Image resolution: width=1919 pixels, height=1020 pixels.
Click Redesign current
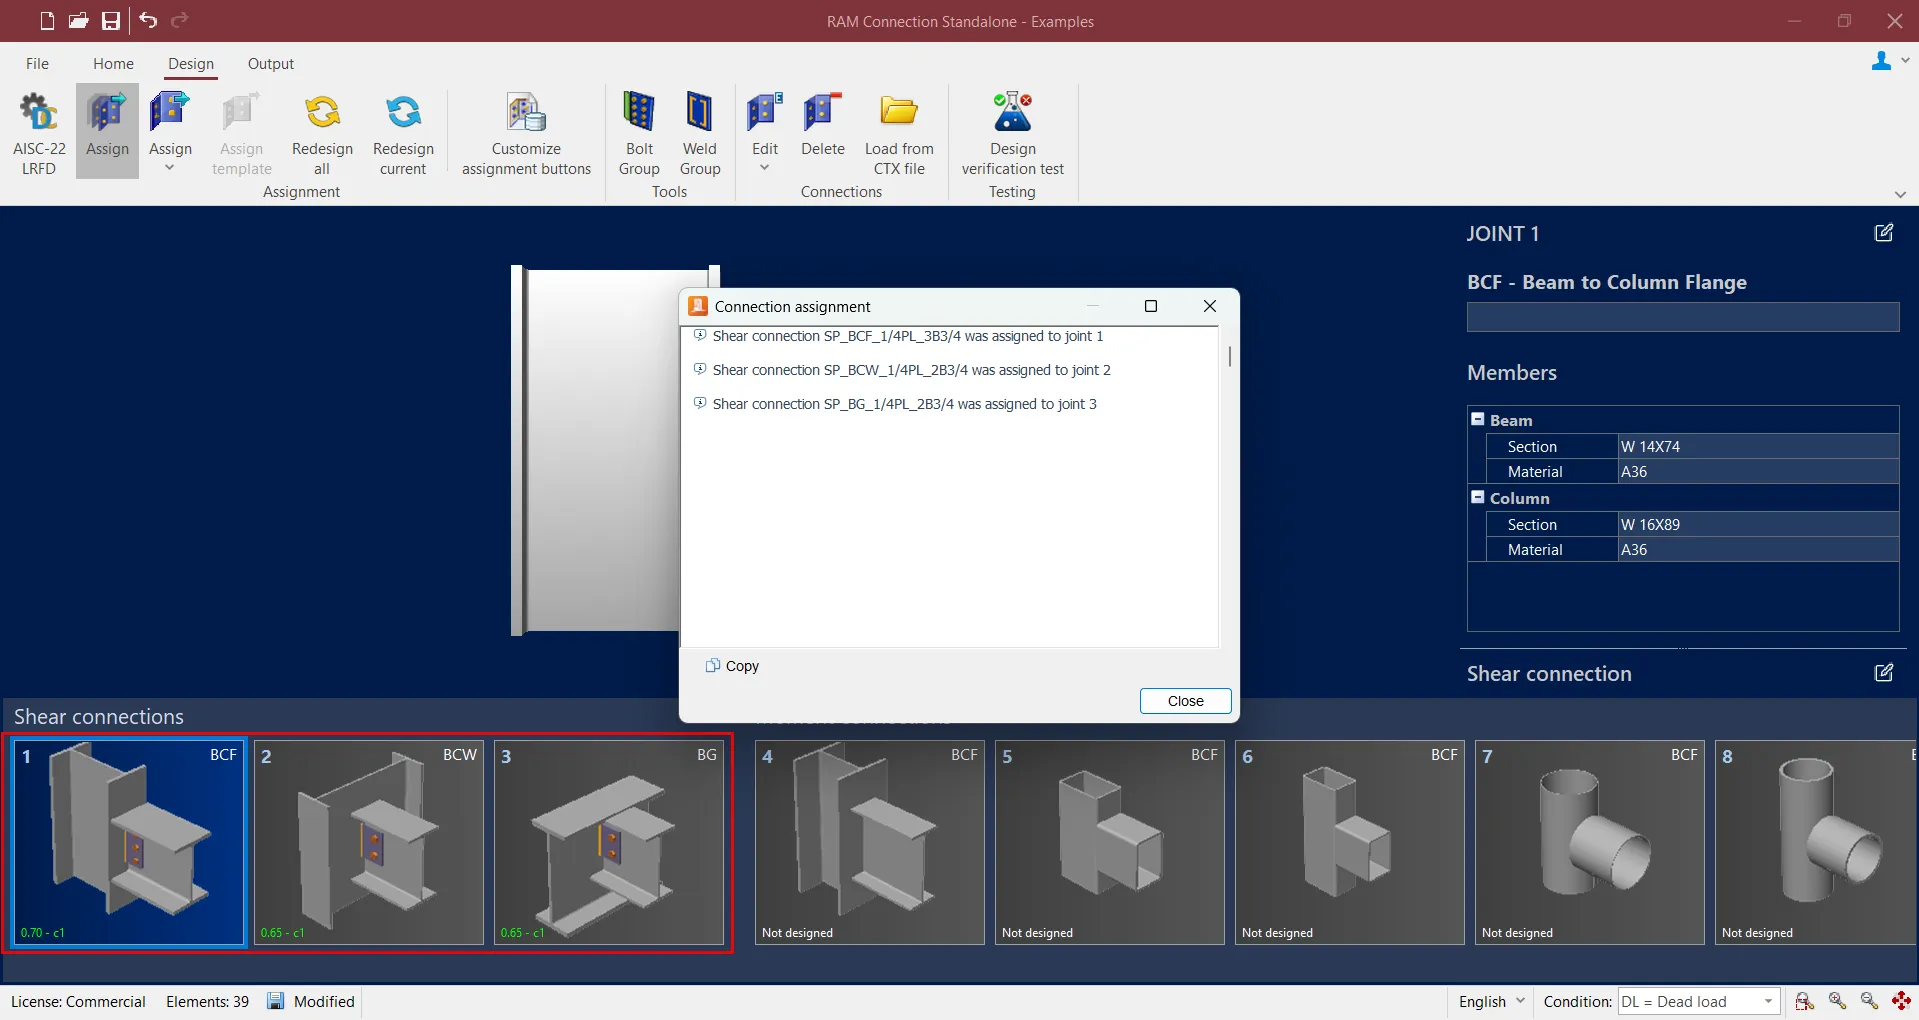click(x=403, y=134)
